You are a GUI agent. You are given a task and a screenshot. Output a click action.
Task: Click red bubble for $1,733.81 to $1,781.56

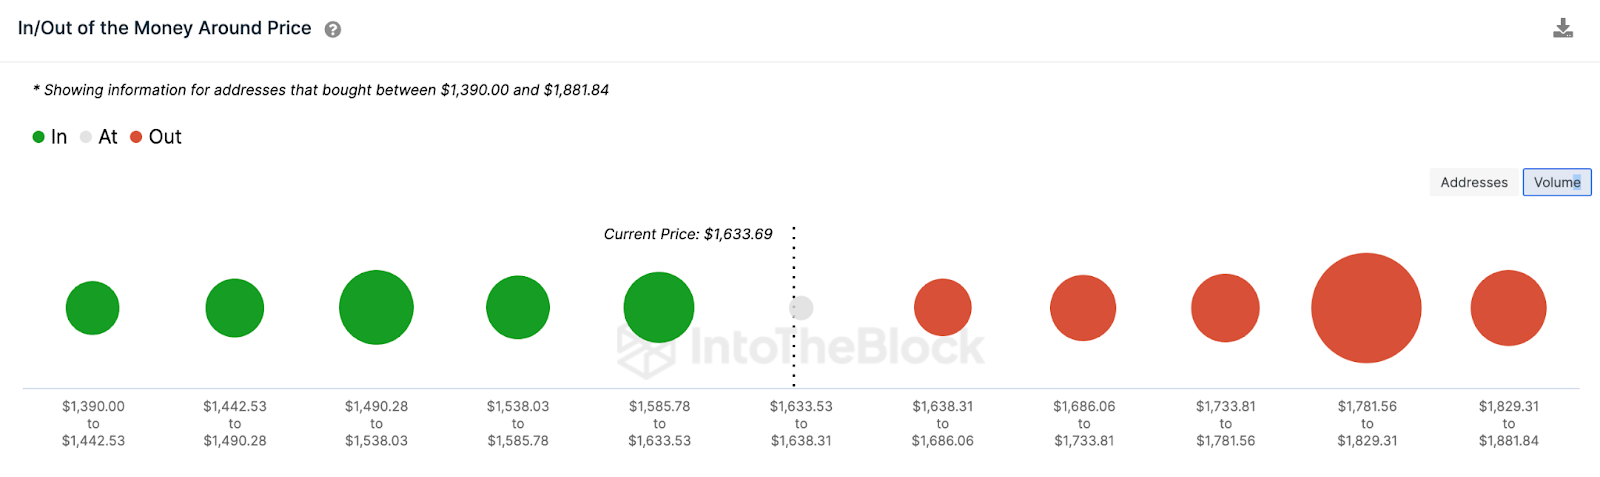(1225, 308)
